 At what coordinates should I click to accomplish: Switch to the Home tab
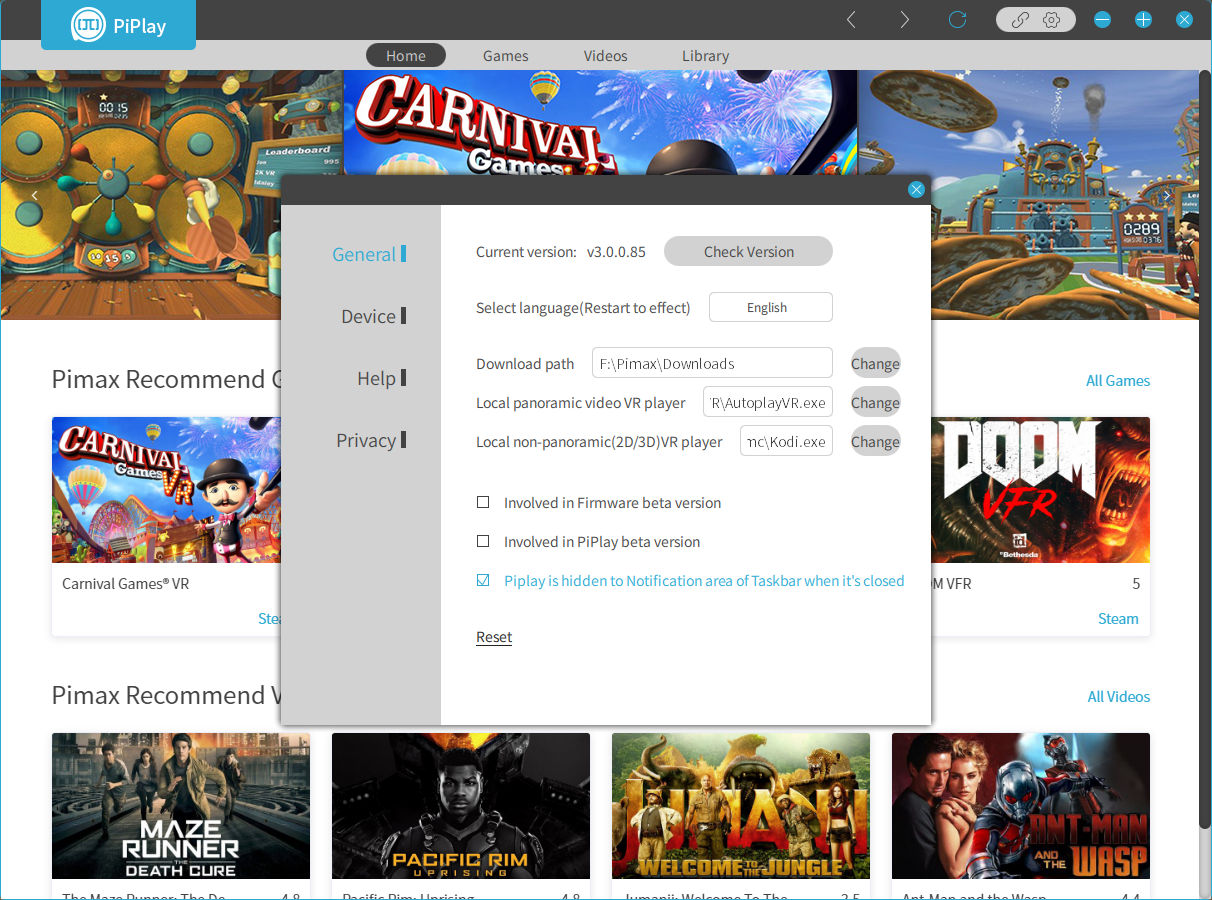406,56
